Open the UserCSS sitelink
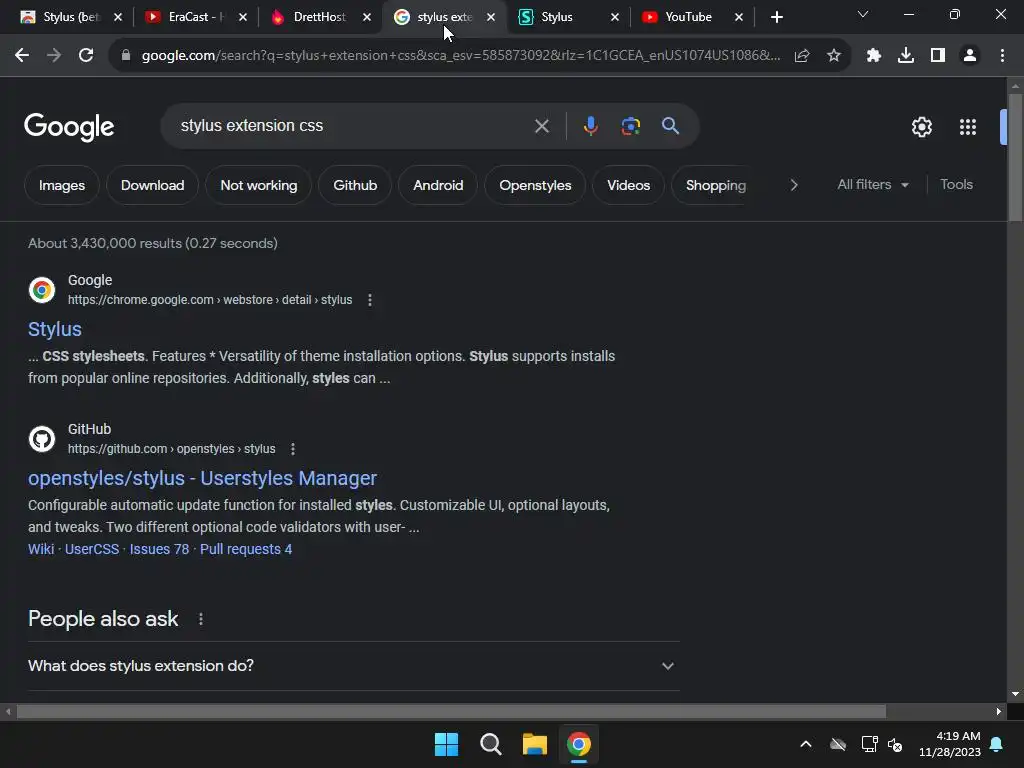This screenshot has width=1024, height=768. click(92, 549)
